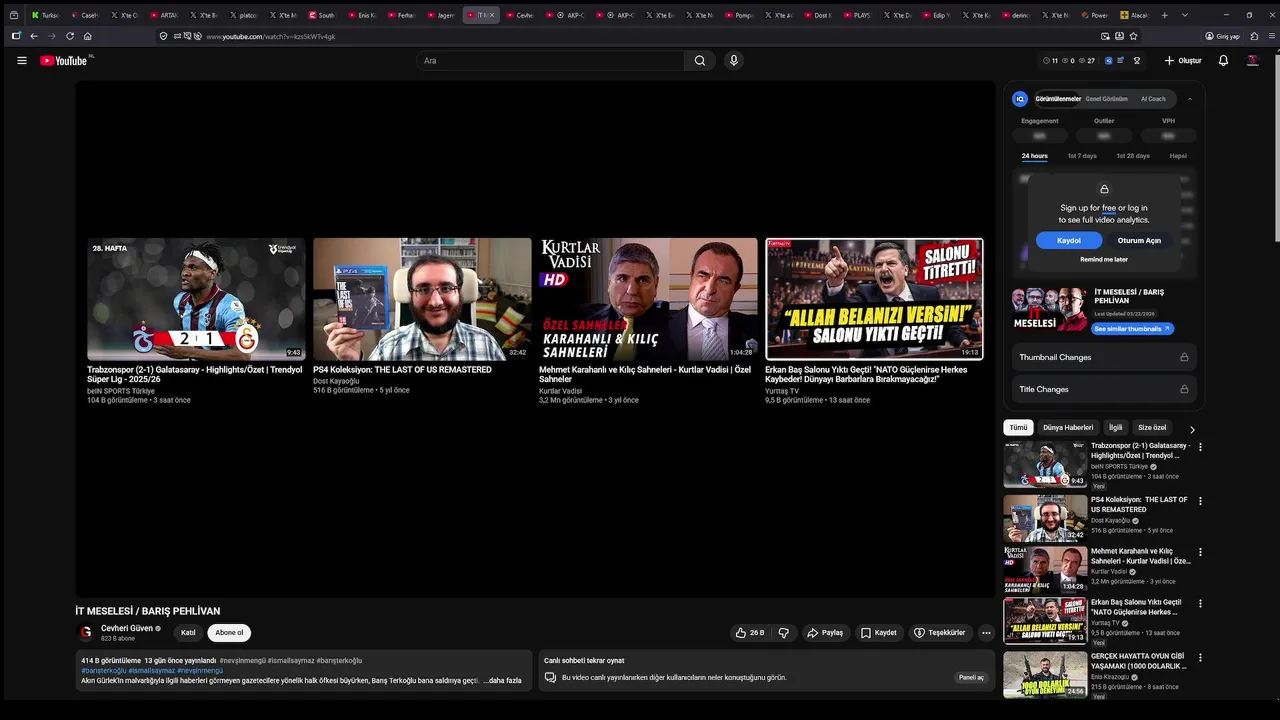Screen dimensions: 1280x720
Task: Reload the page in browser toolbar
Action: click(69, 36)
